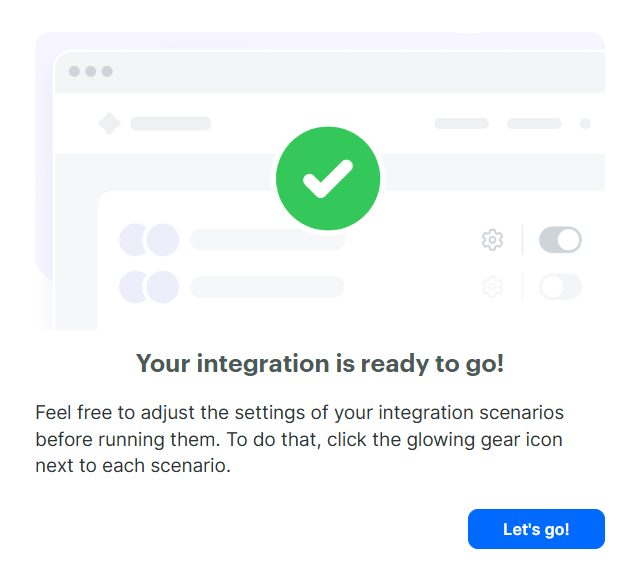
Task: Click the placeholder title bar beside sparkle icon
Action: [171, 123]
